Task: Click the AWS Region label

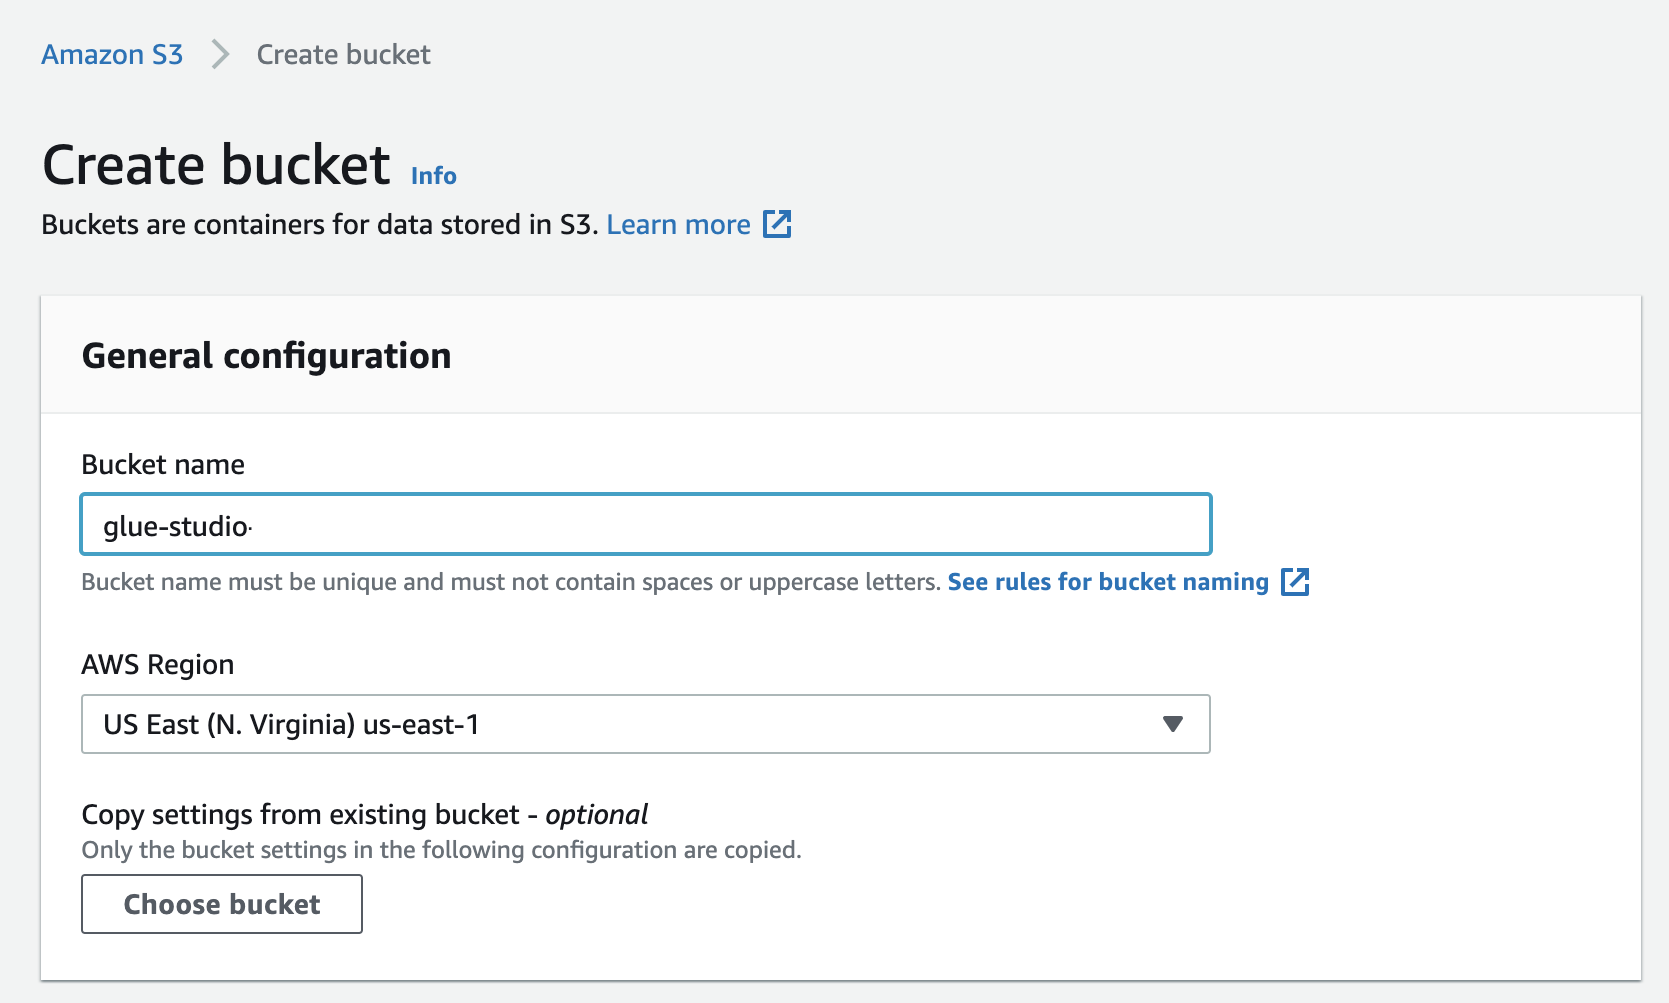Action: (158, 665)
